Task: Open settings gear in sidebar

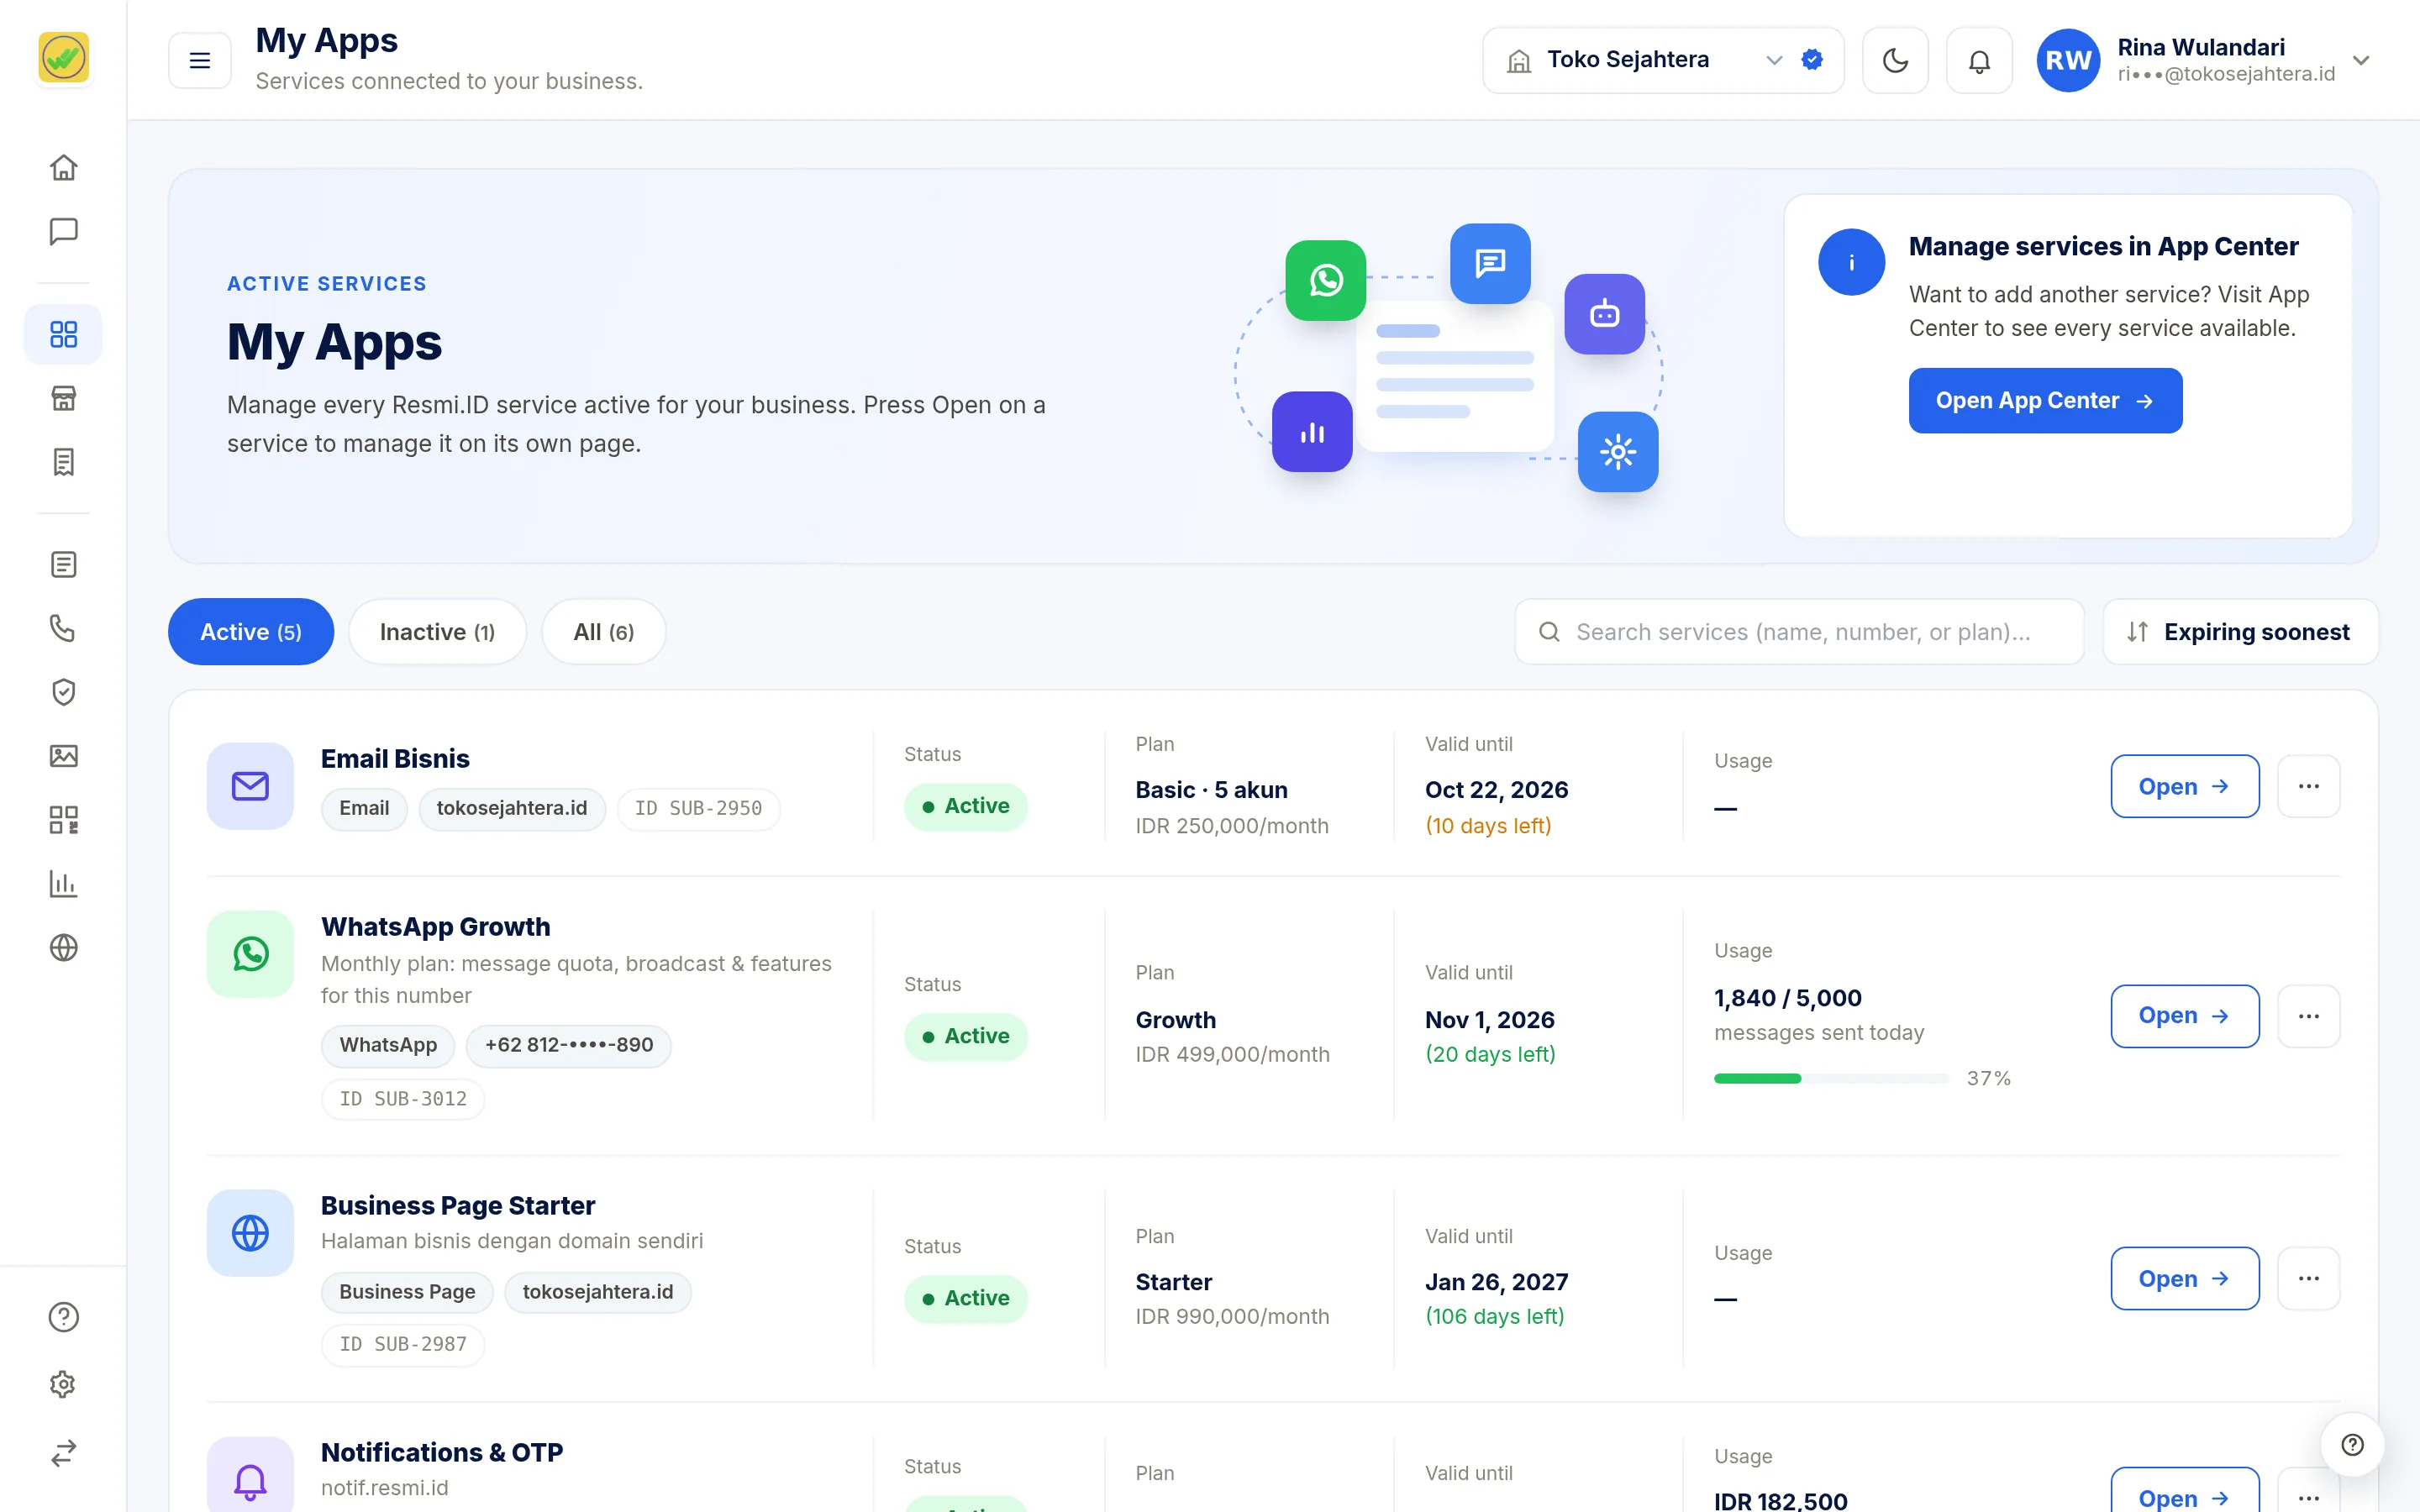Action: point(63,1384)
